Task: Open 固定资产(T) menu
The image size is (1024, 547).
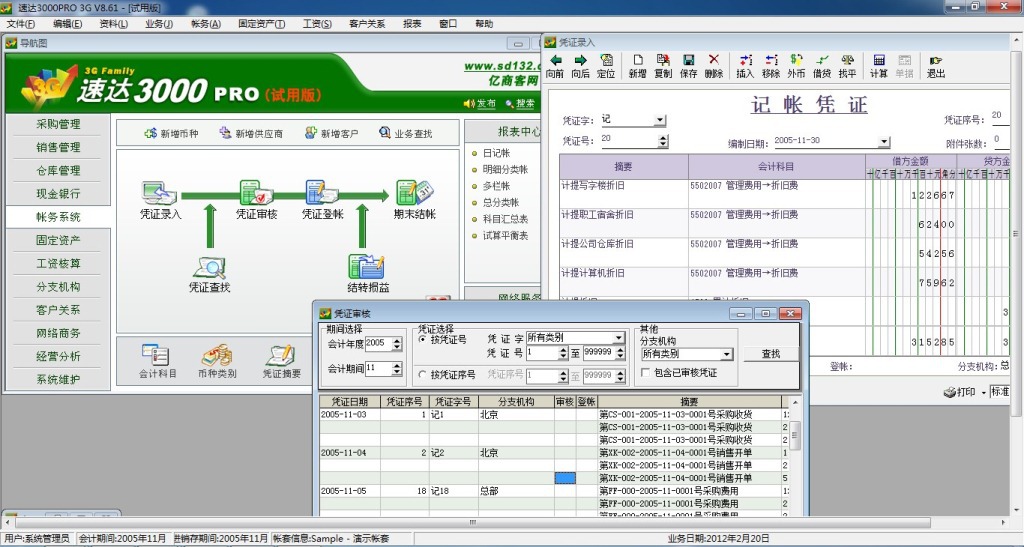Action: tap(261, 23)
